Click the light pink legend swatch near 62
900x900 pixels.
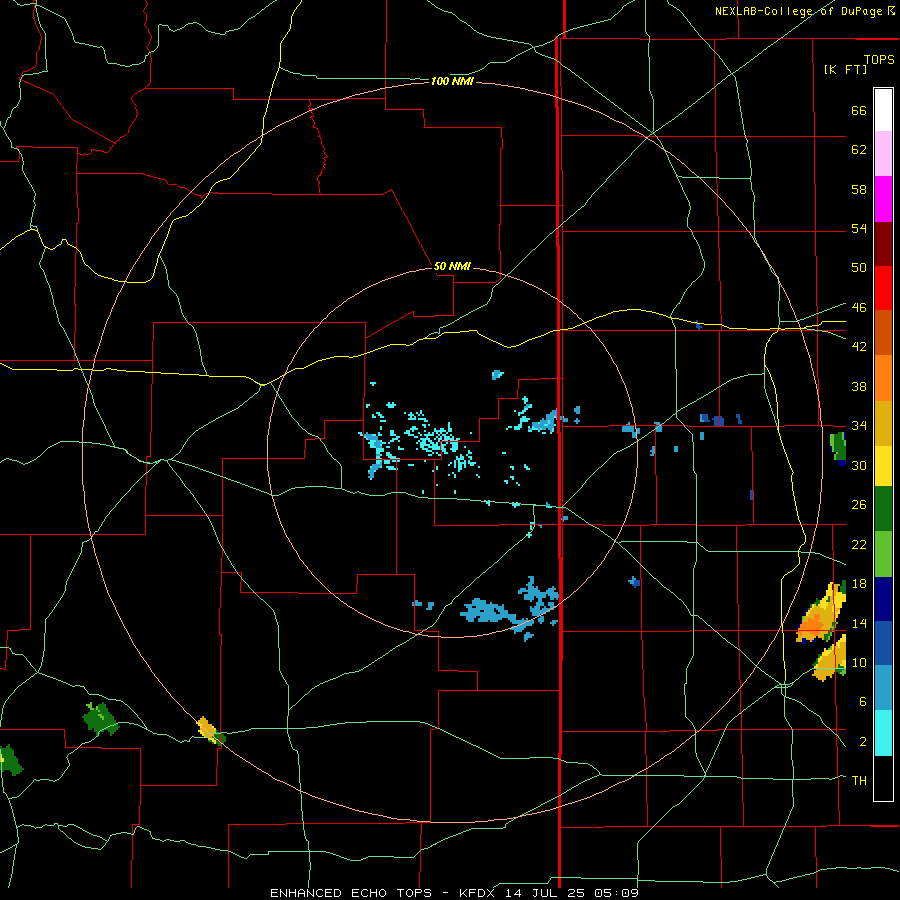pyautogui.click(x=883, y=154)
